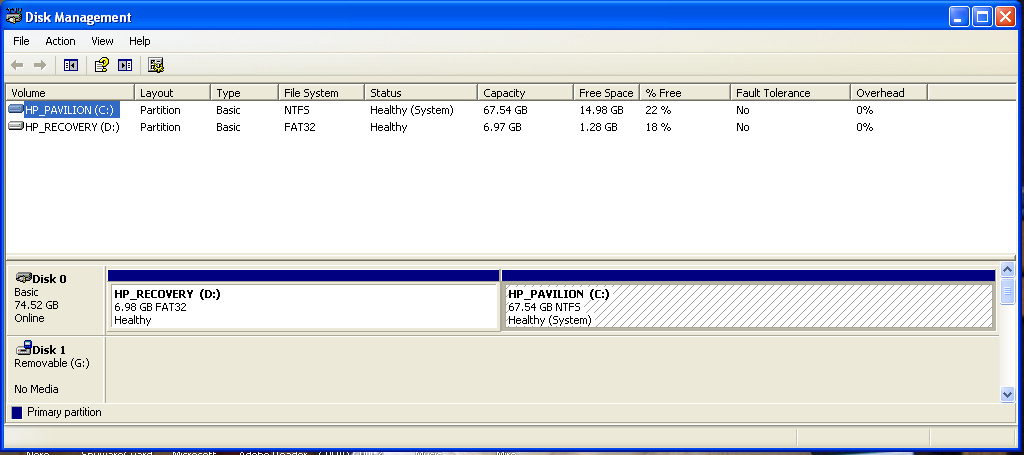This screenshot has width=1024, height=455.
Task: Click the Back arrow toolbar icon
Action: [x=18, y=65]
